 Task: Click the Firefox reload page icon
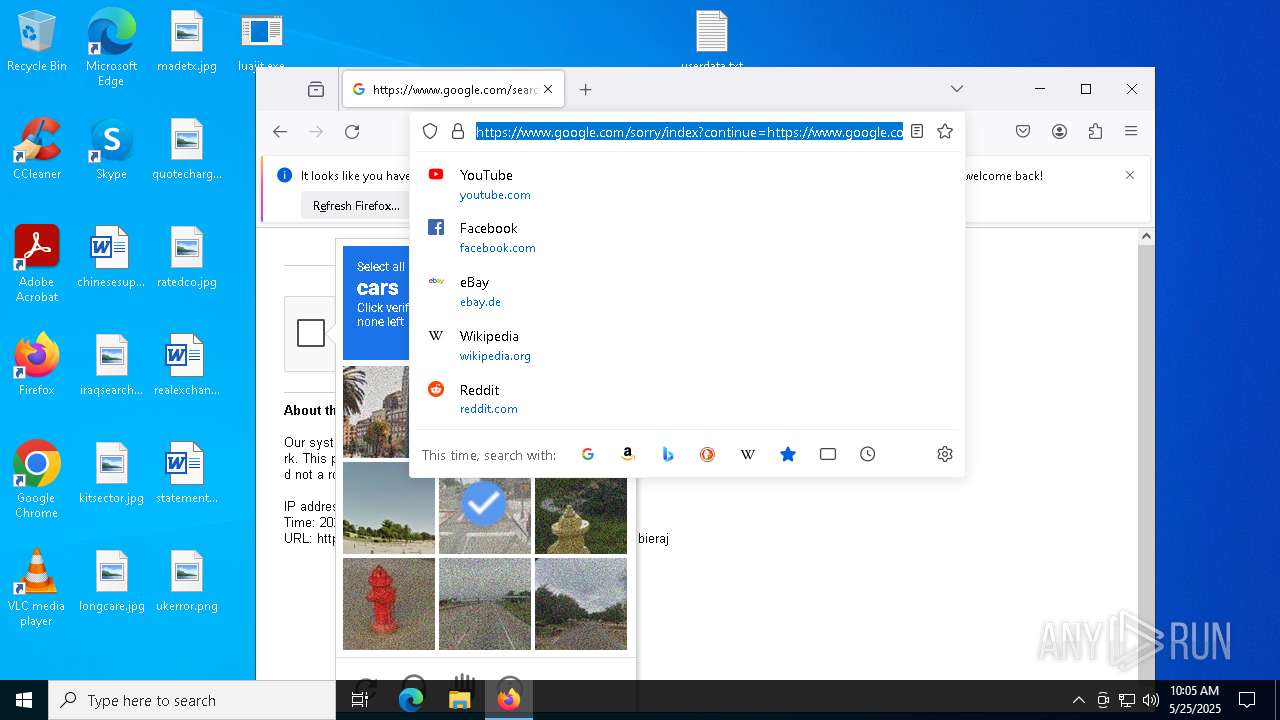[x=352, y=132]
